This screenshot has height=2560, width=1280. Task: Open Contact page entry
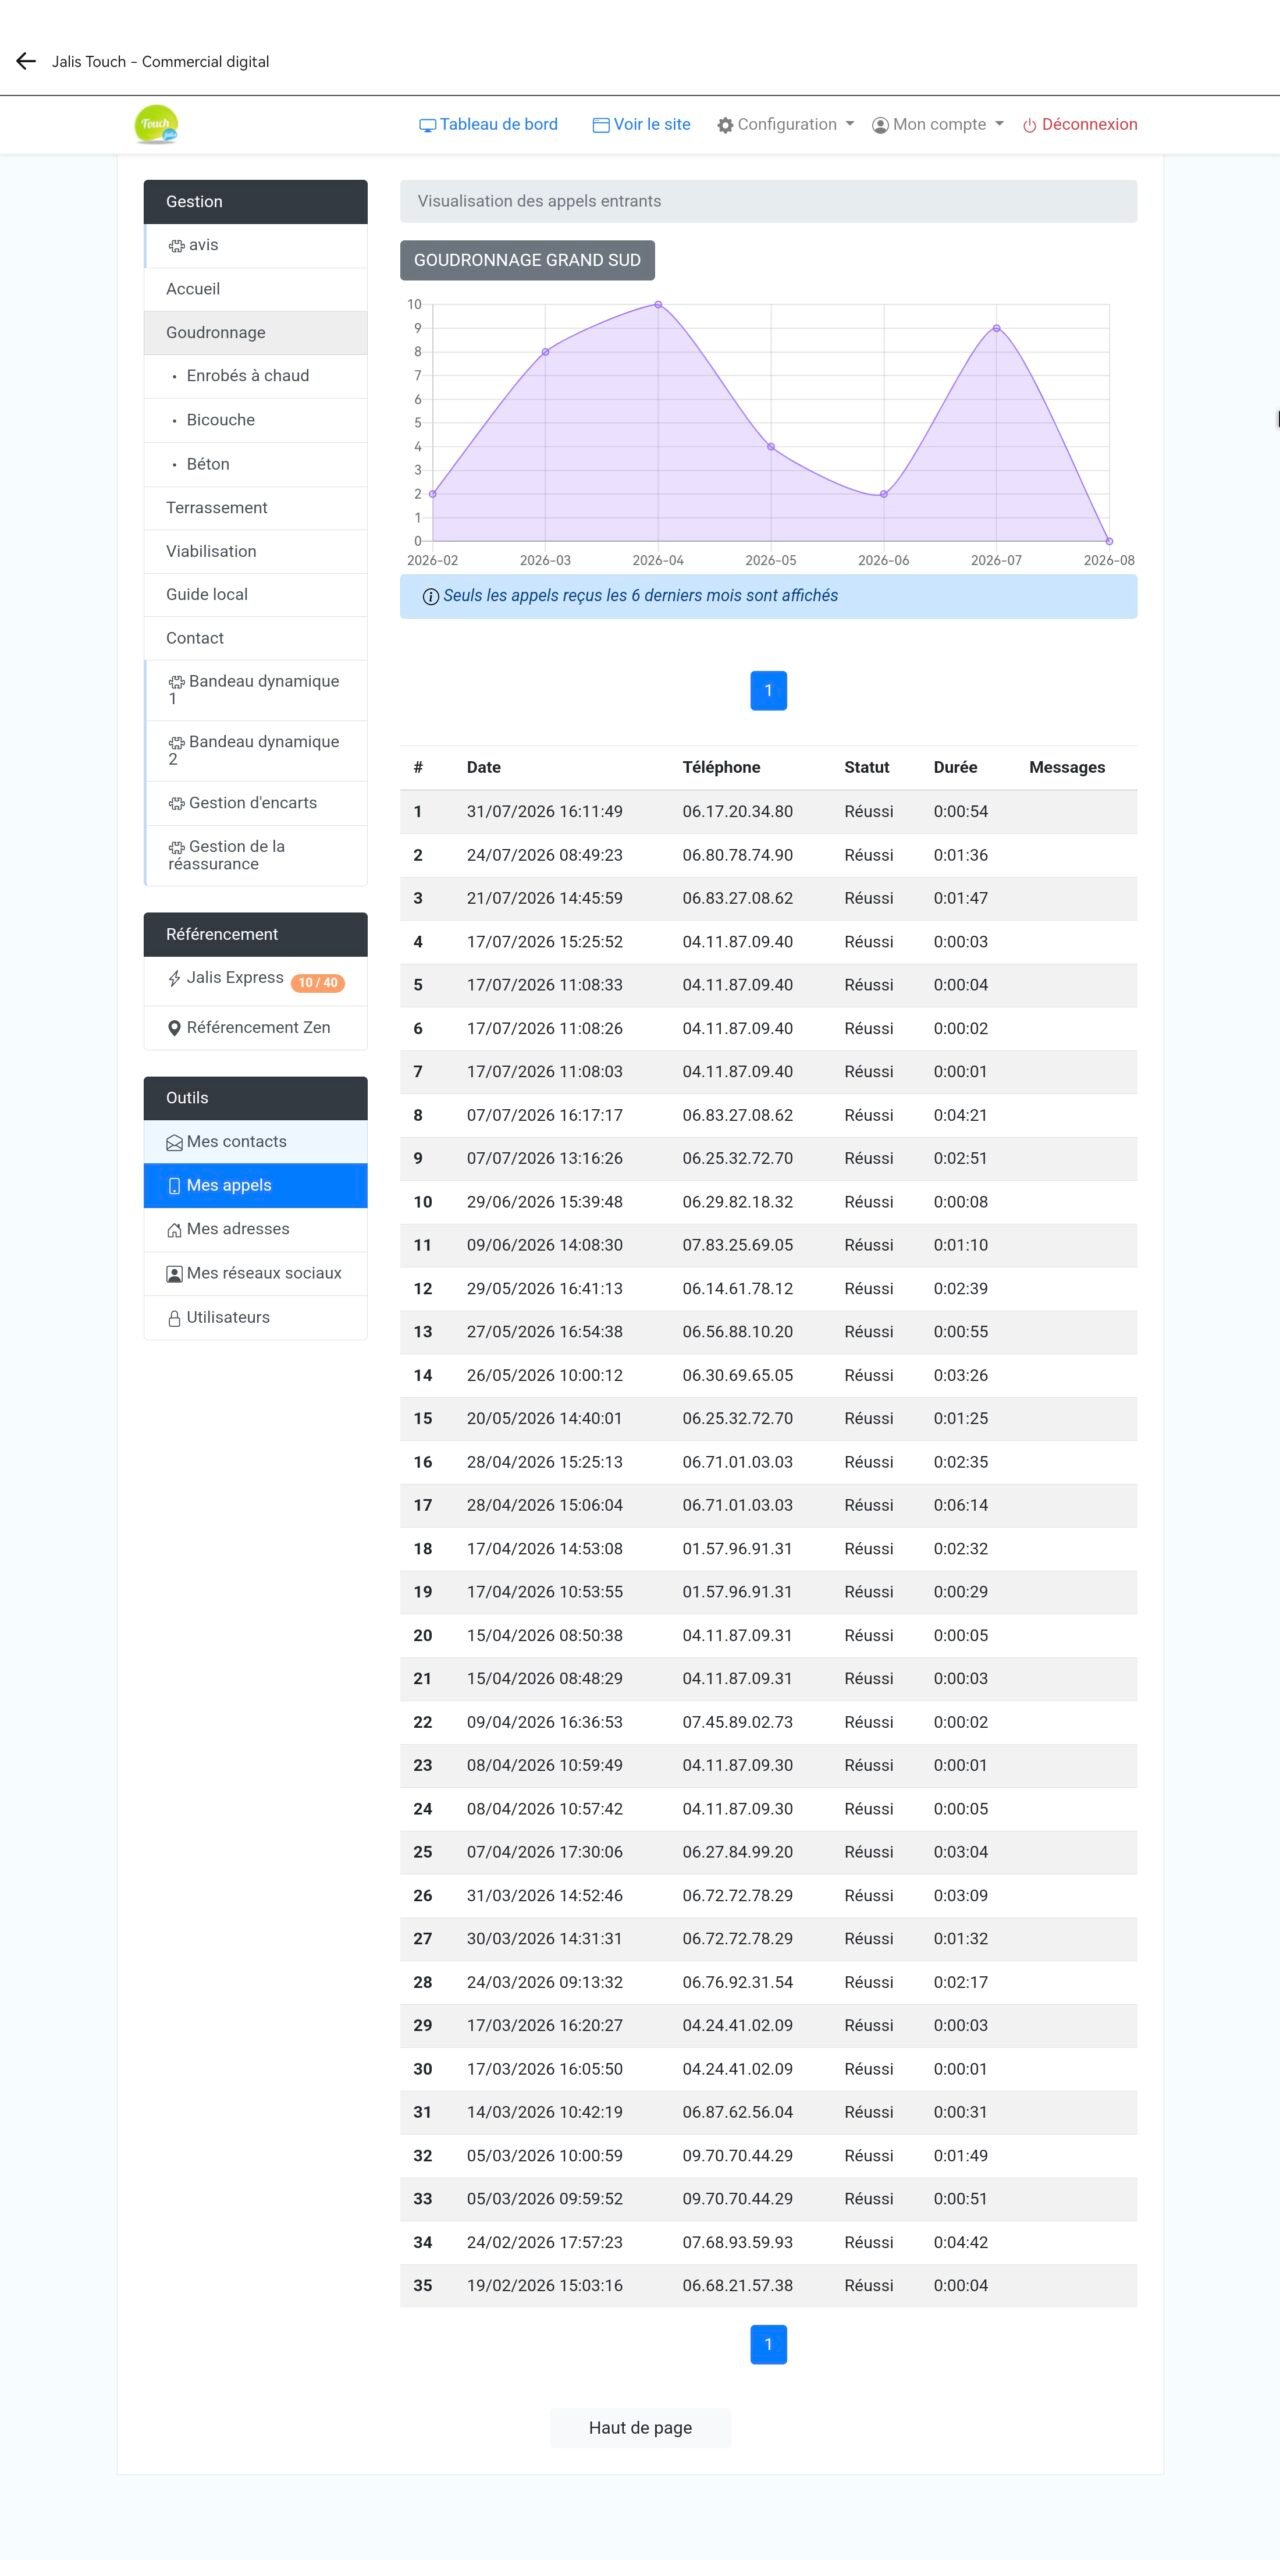click(256, 638)
